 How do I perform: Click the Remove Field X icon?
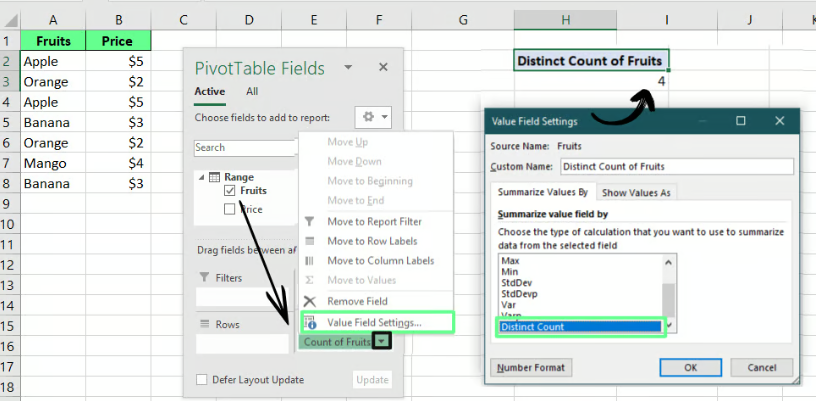point(309,301)
